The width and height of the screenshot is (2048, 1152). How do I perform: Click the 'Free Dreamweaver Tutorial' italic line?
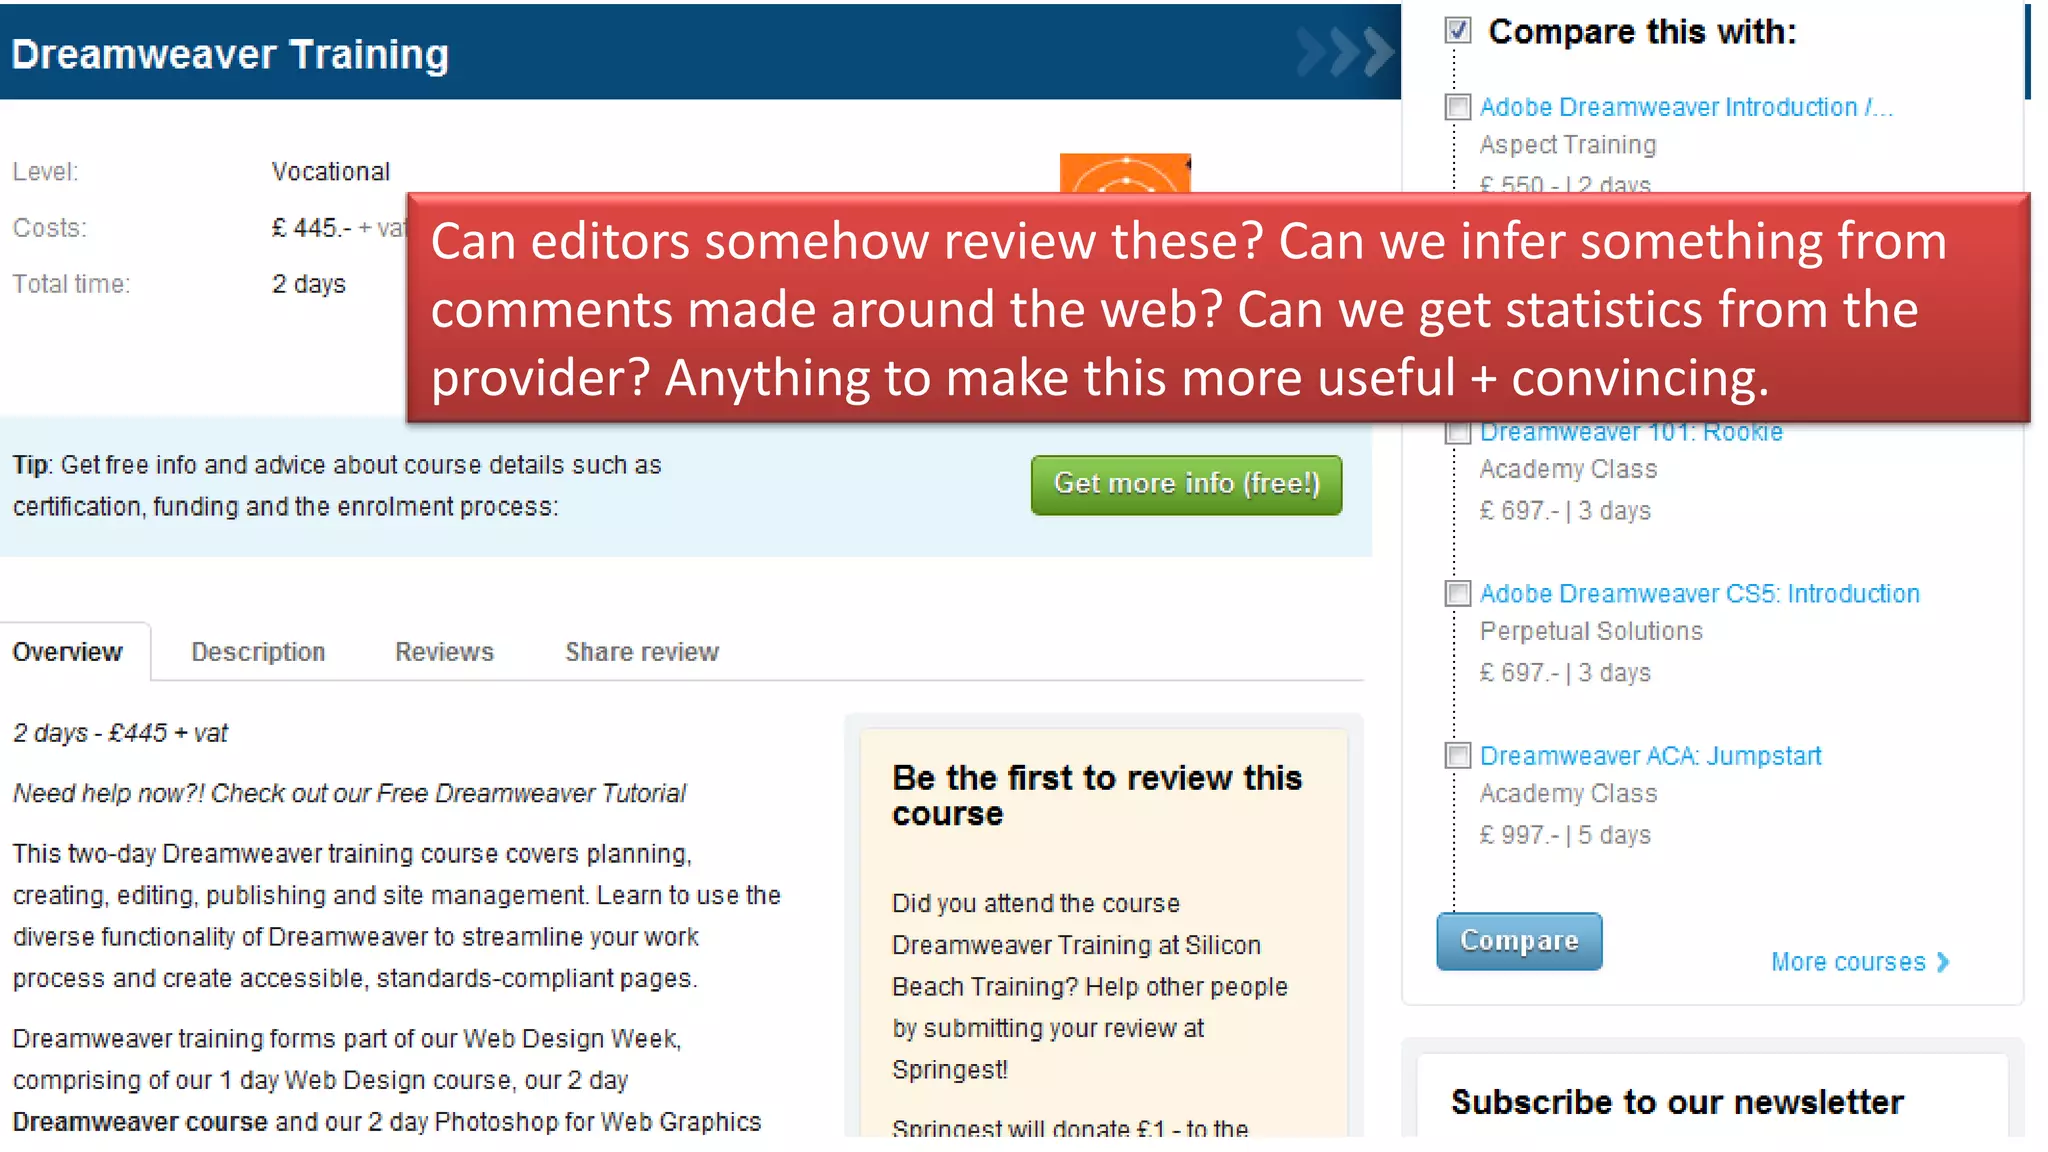(349, 794)
